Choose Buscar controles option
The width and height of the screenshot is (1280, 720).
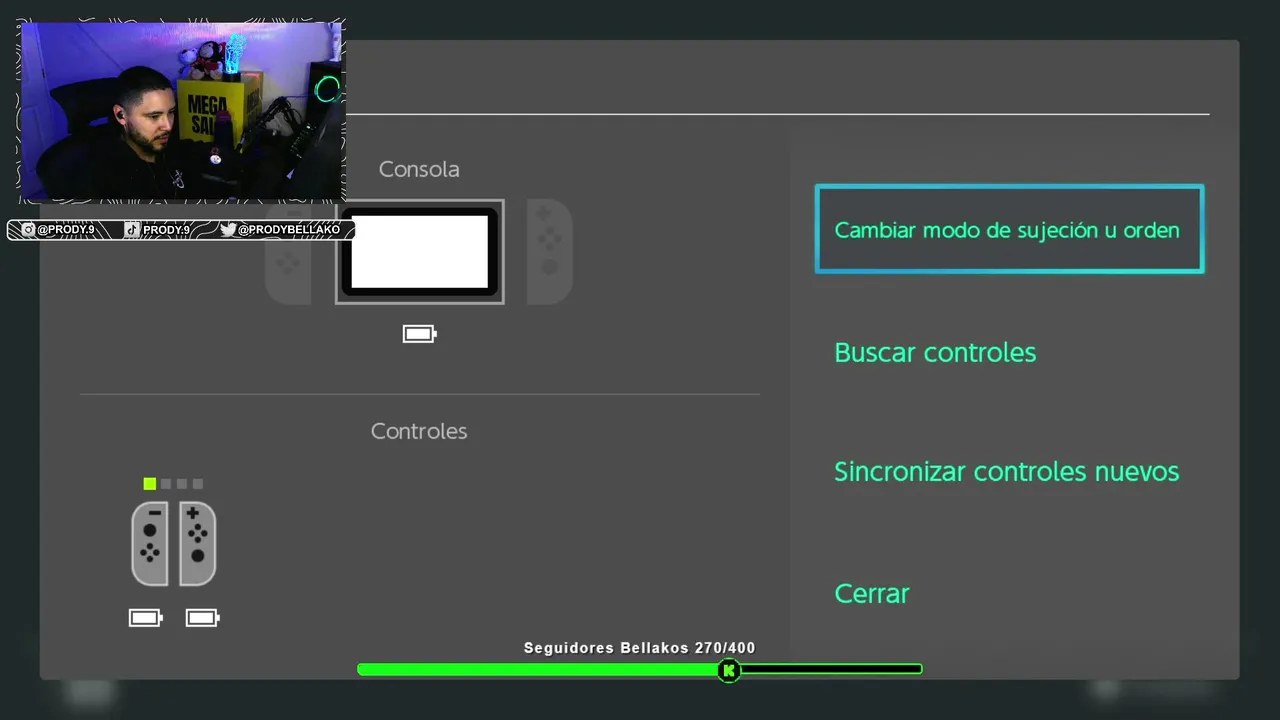click(935, 352)
